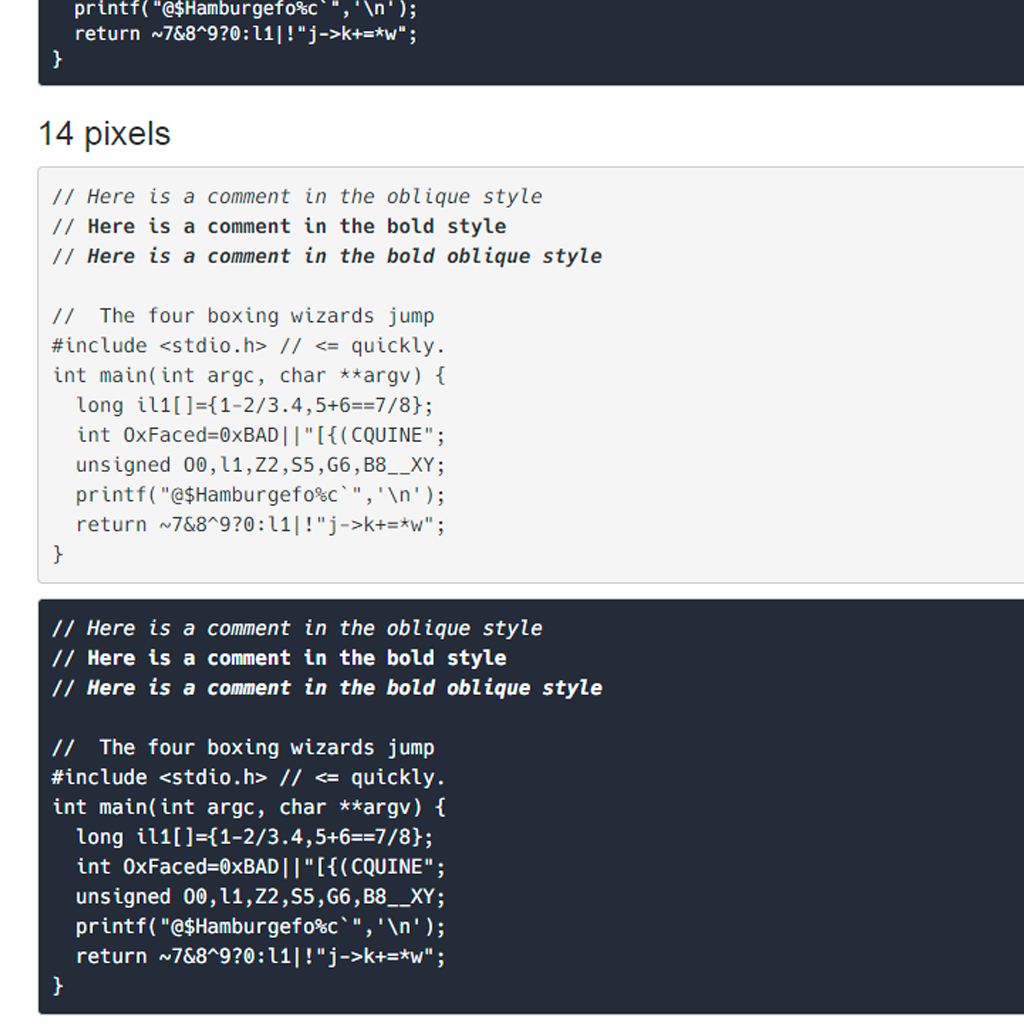
Task: Click bold oblique comment in bottom dark block
Action: click(327, 689)
